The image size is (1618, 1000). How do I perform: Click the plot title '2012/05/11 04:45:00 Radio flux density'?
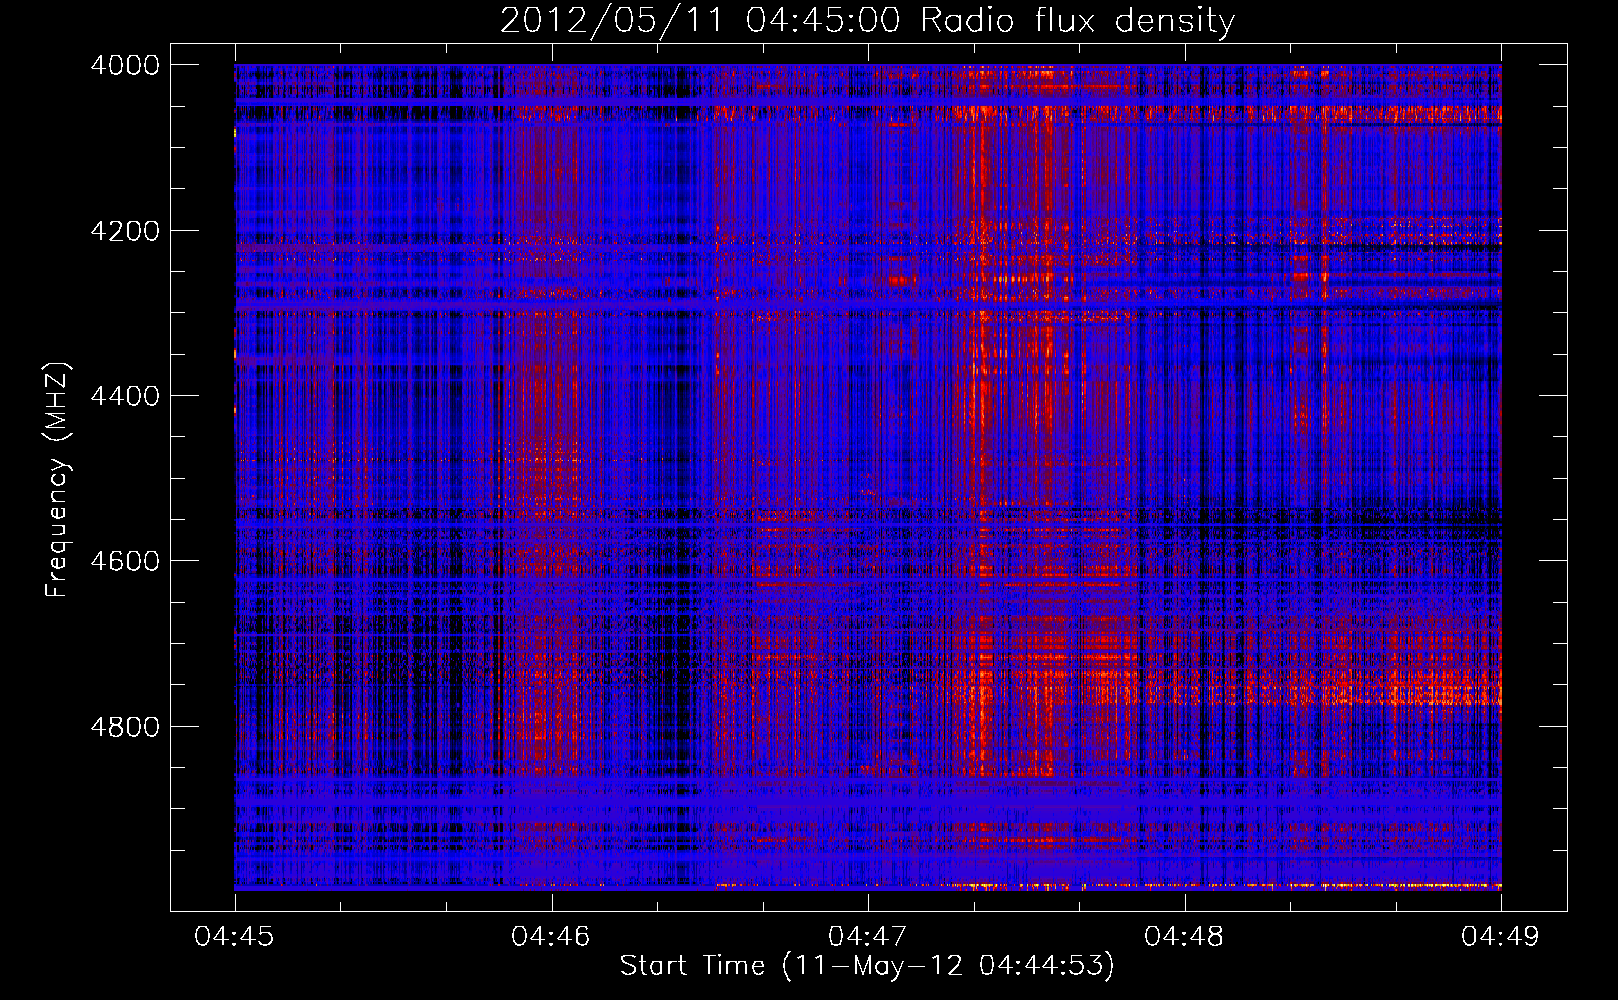coord(867,20)
